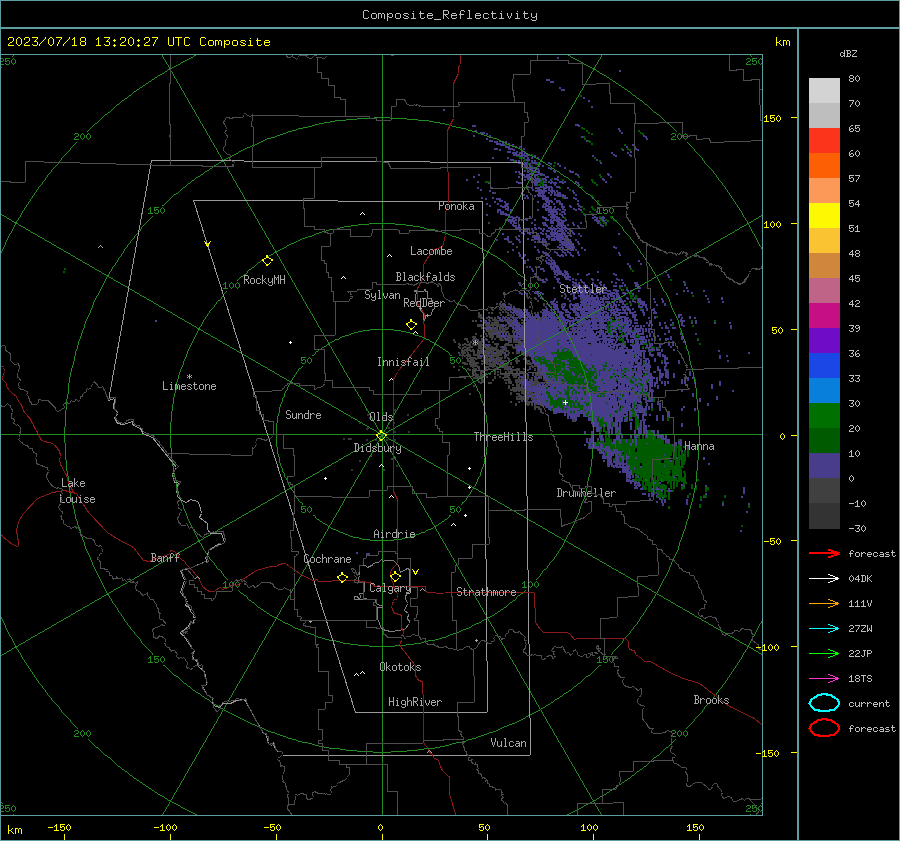Screen dimensions: 900x841
Task: Click the Vulcan label
Action: (x=508, y=743)
